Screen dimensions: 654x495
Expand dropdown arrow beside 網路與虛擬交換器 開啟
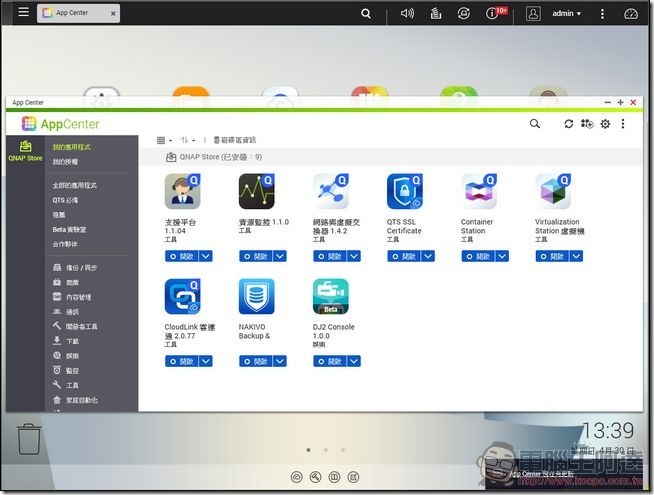(354, 256)
